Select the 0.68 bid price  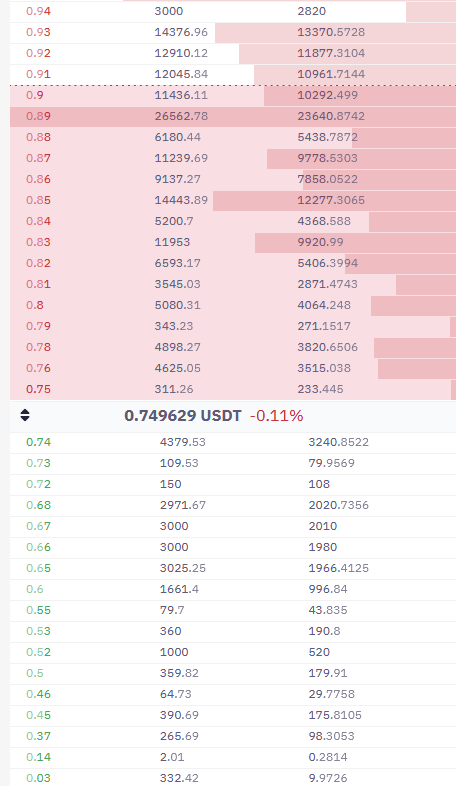pyautogui.click(x=39, y=505)
